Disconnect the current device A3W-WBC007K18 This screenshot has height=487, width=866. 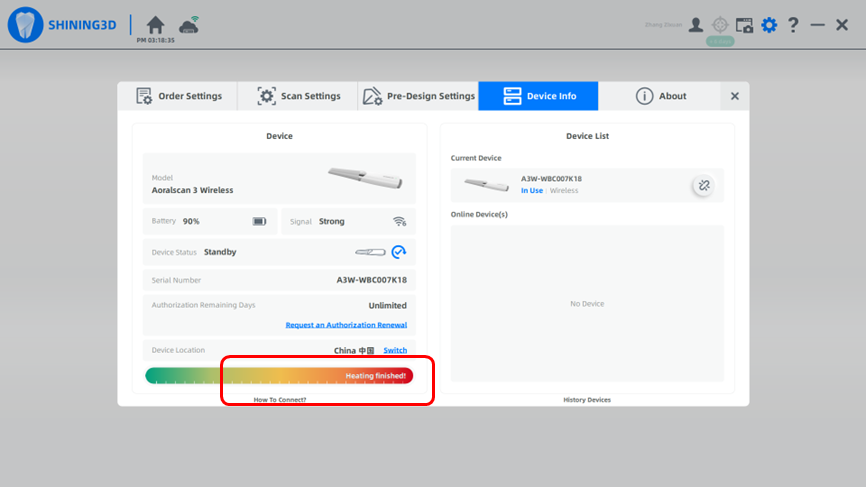point(704,186)
